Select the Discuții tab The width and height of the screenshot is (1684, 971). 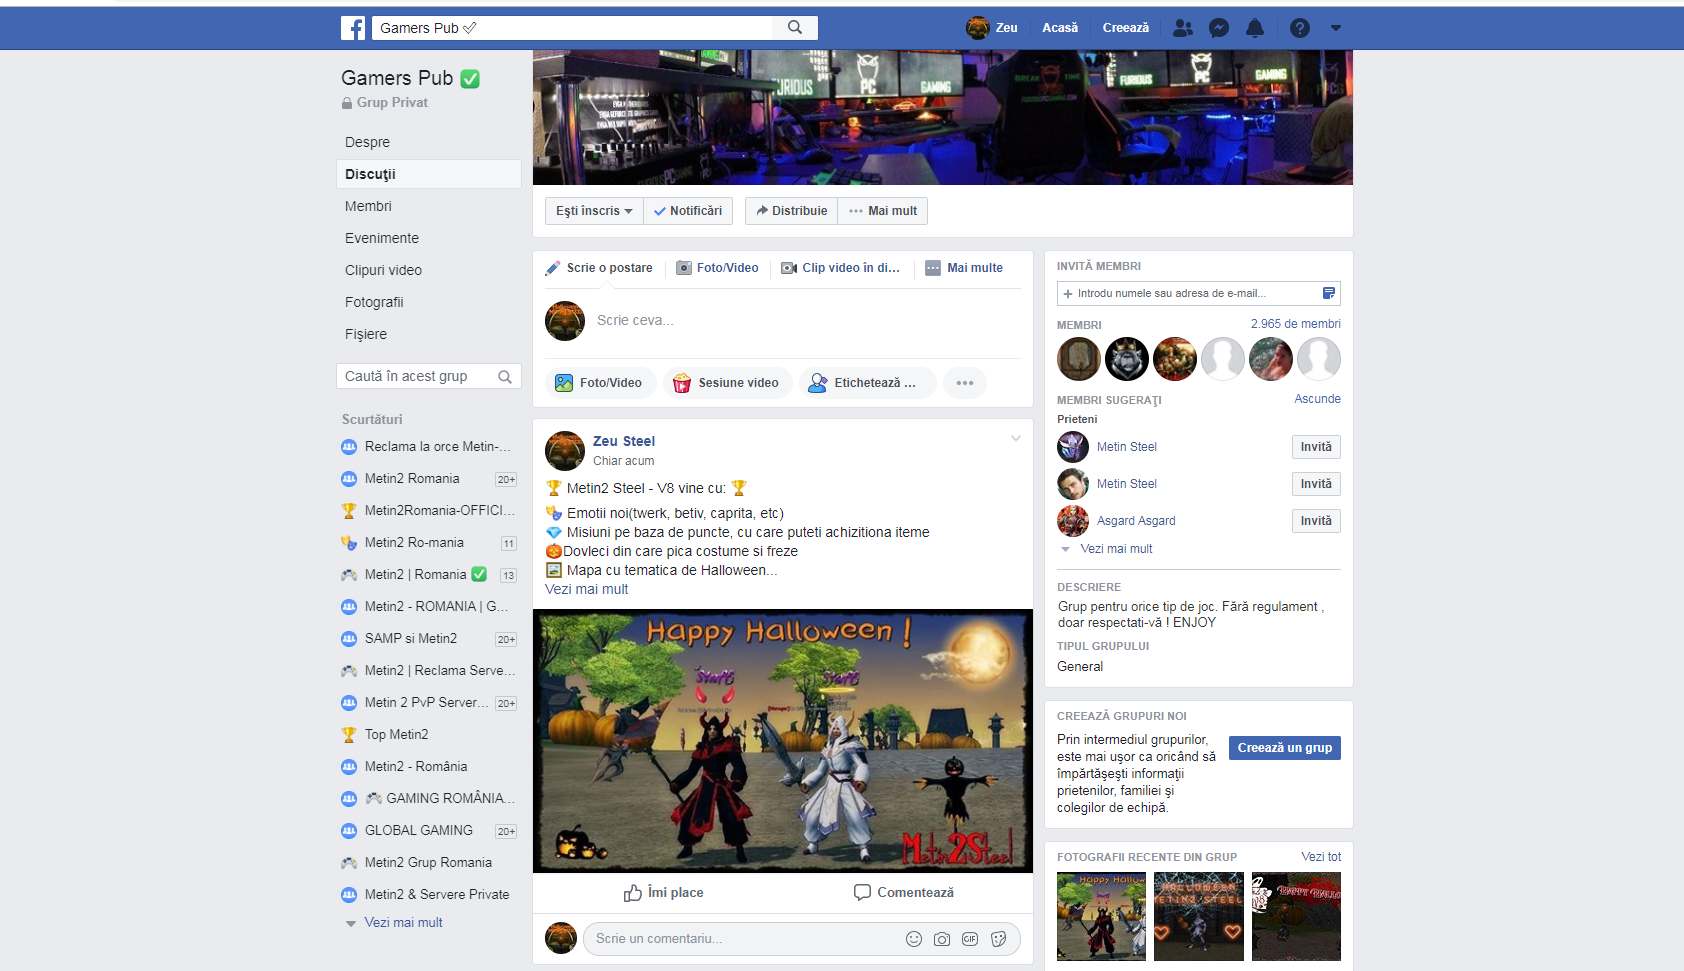click(429, 174)
